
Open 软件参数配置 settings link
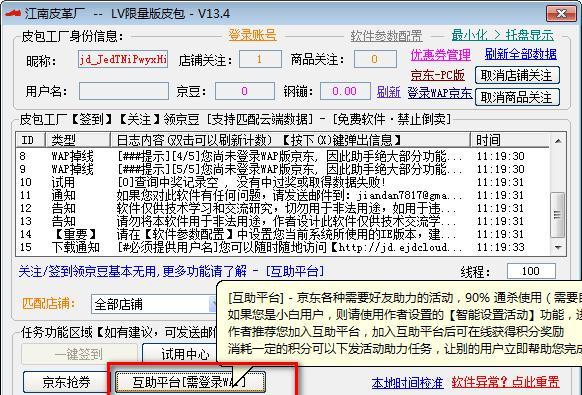386,36
